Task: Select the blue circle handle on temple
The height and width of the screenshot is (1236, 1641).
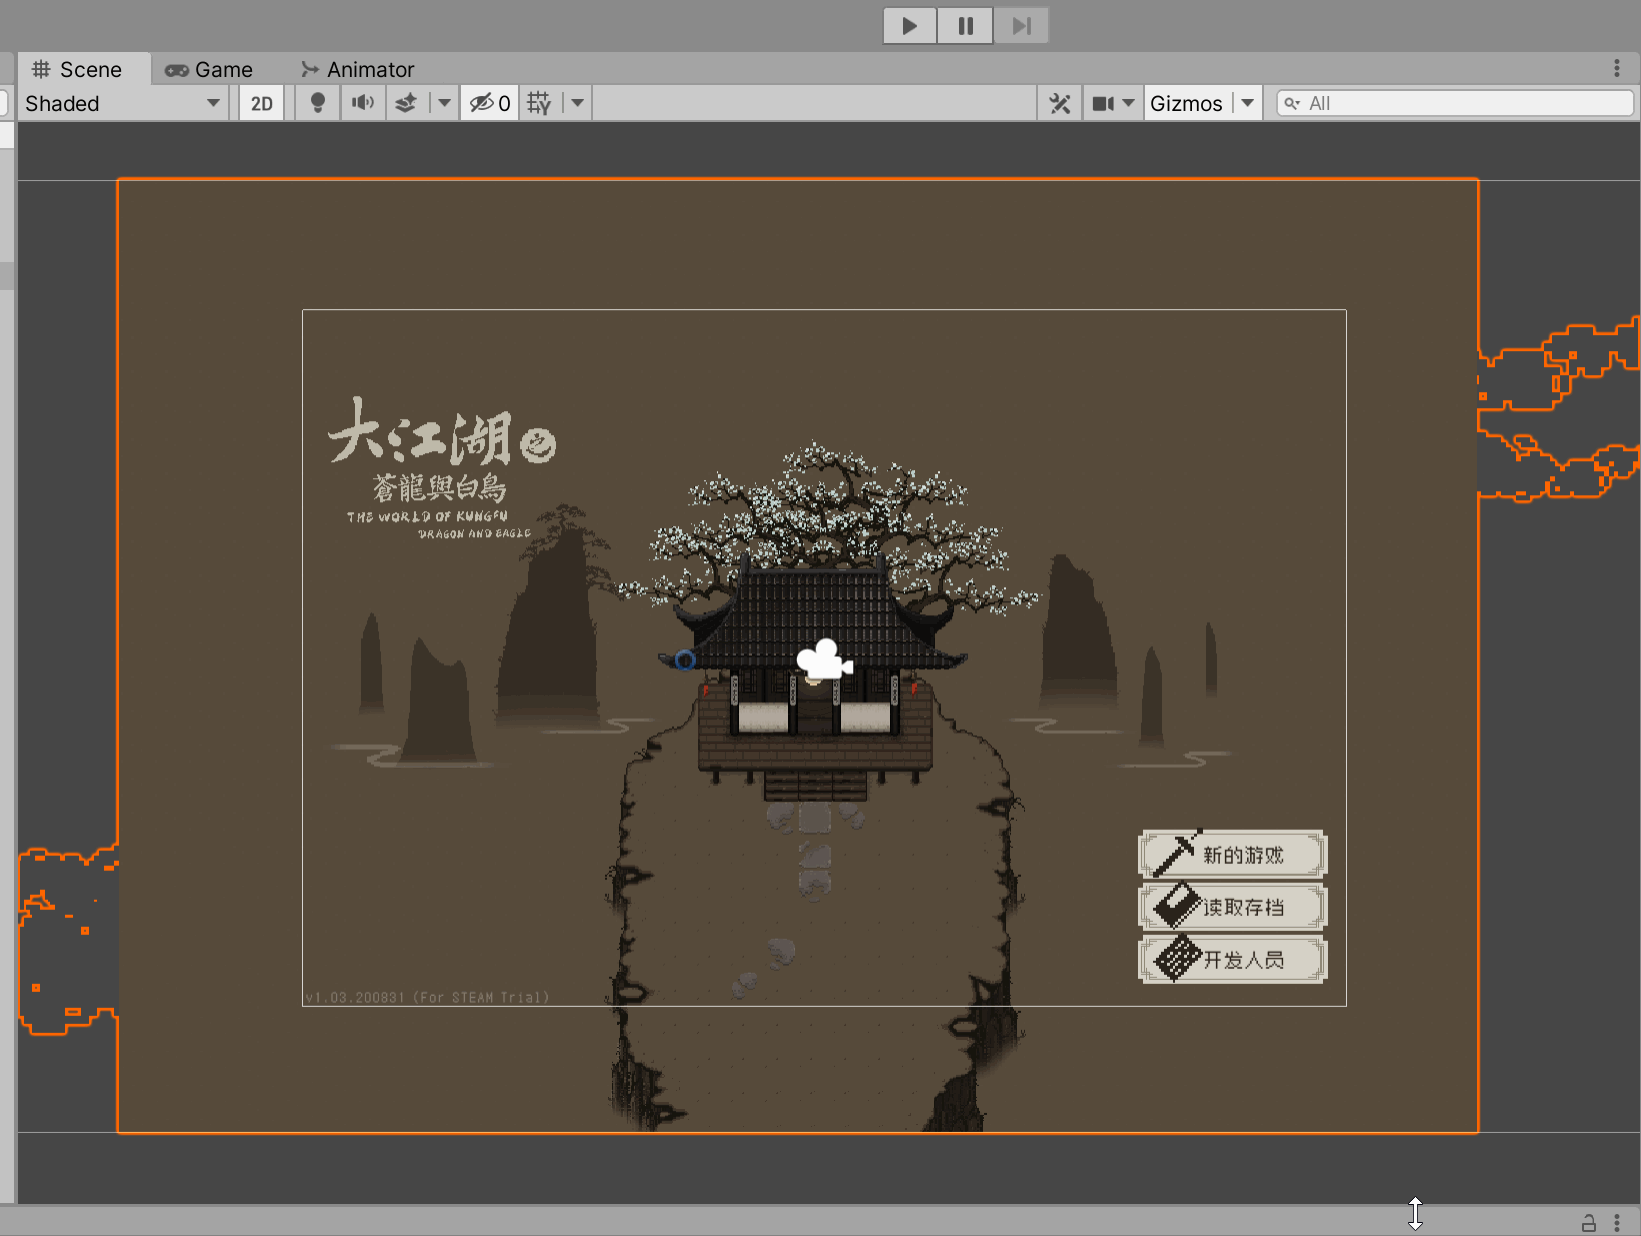Action: (685, 660)
